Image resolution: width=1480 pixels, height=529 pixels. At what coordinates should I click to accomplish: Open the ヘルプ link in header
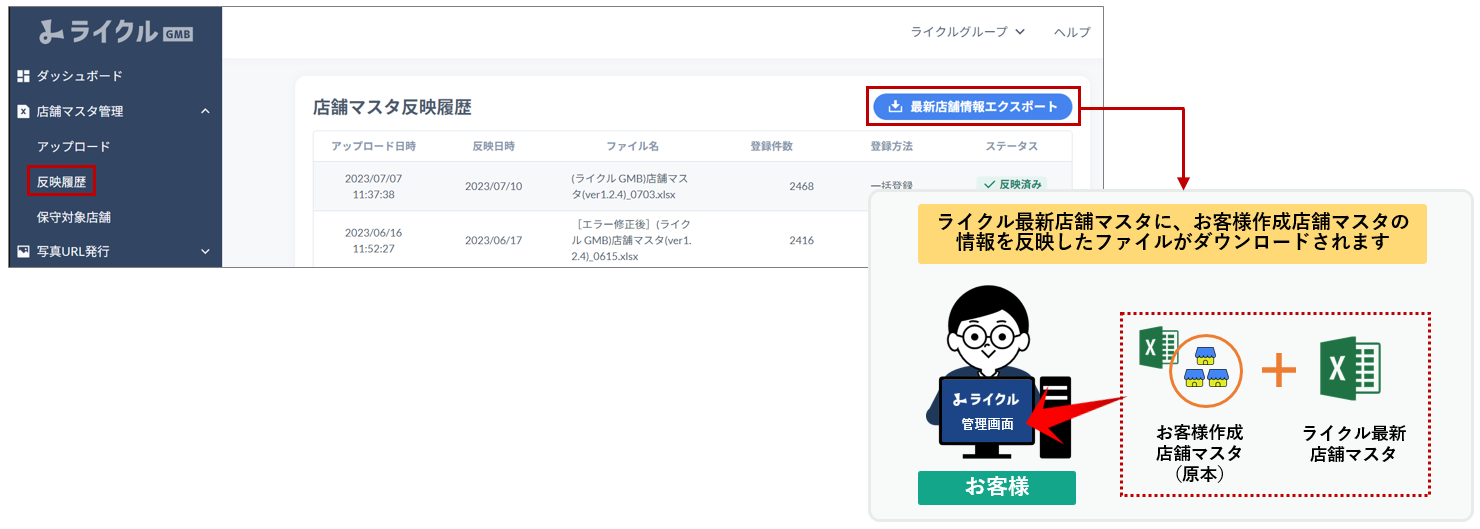coord(1072,32)
